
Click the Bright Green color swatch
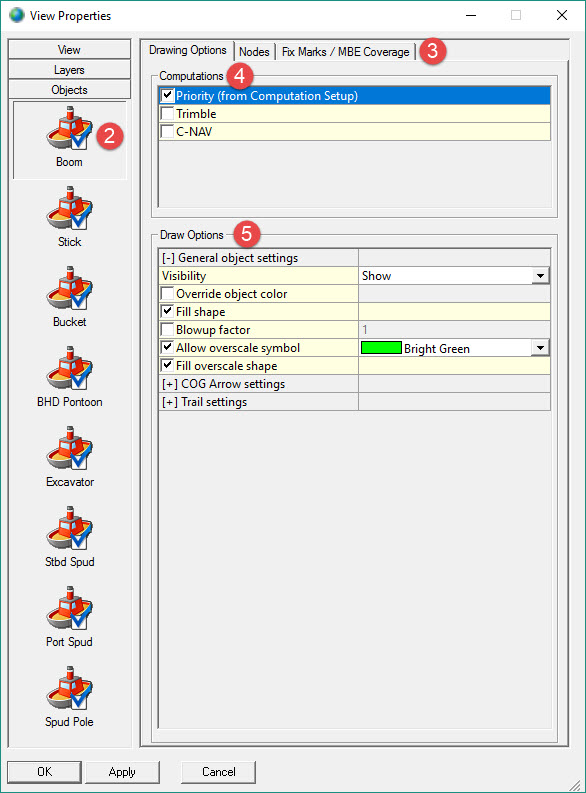[381, 348]
